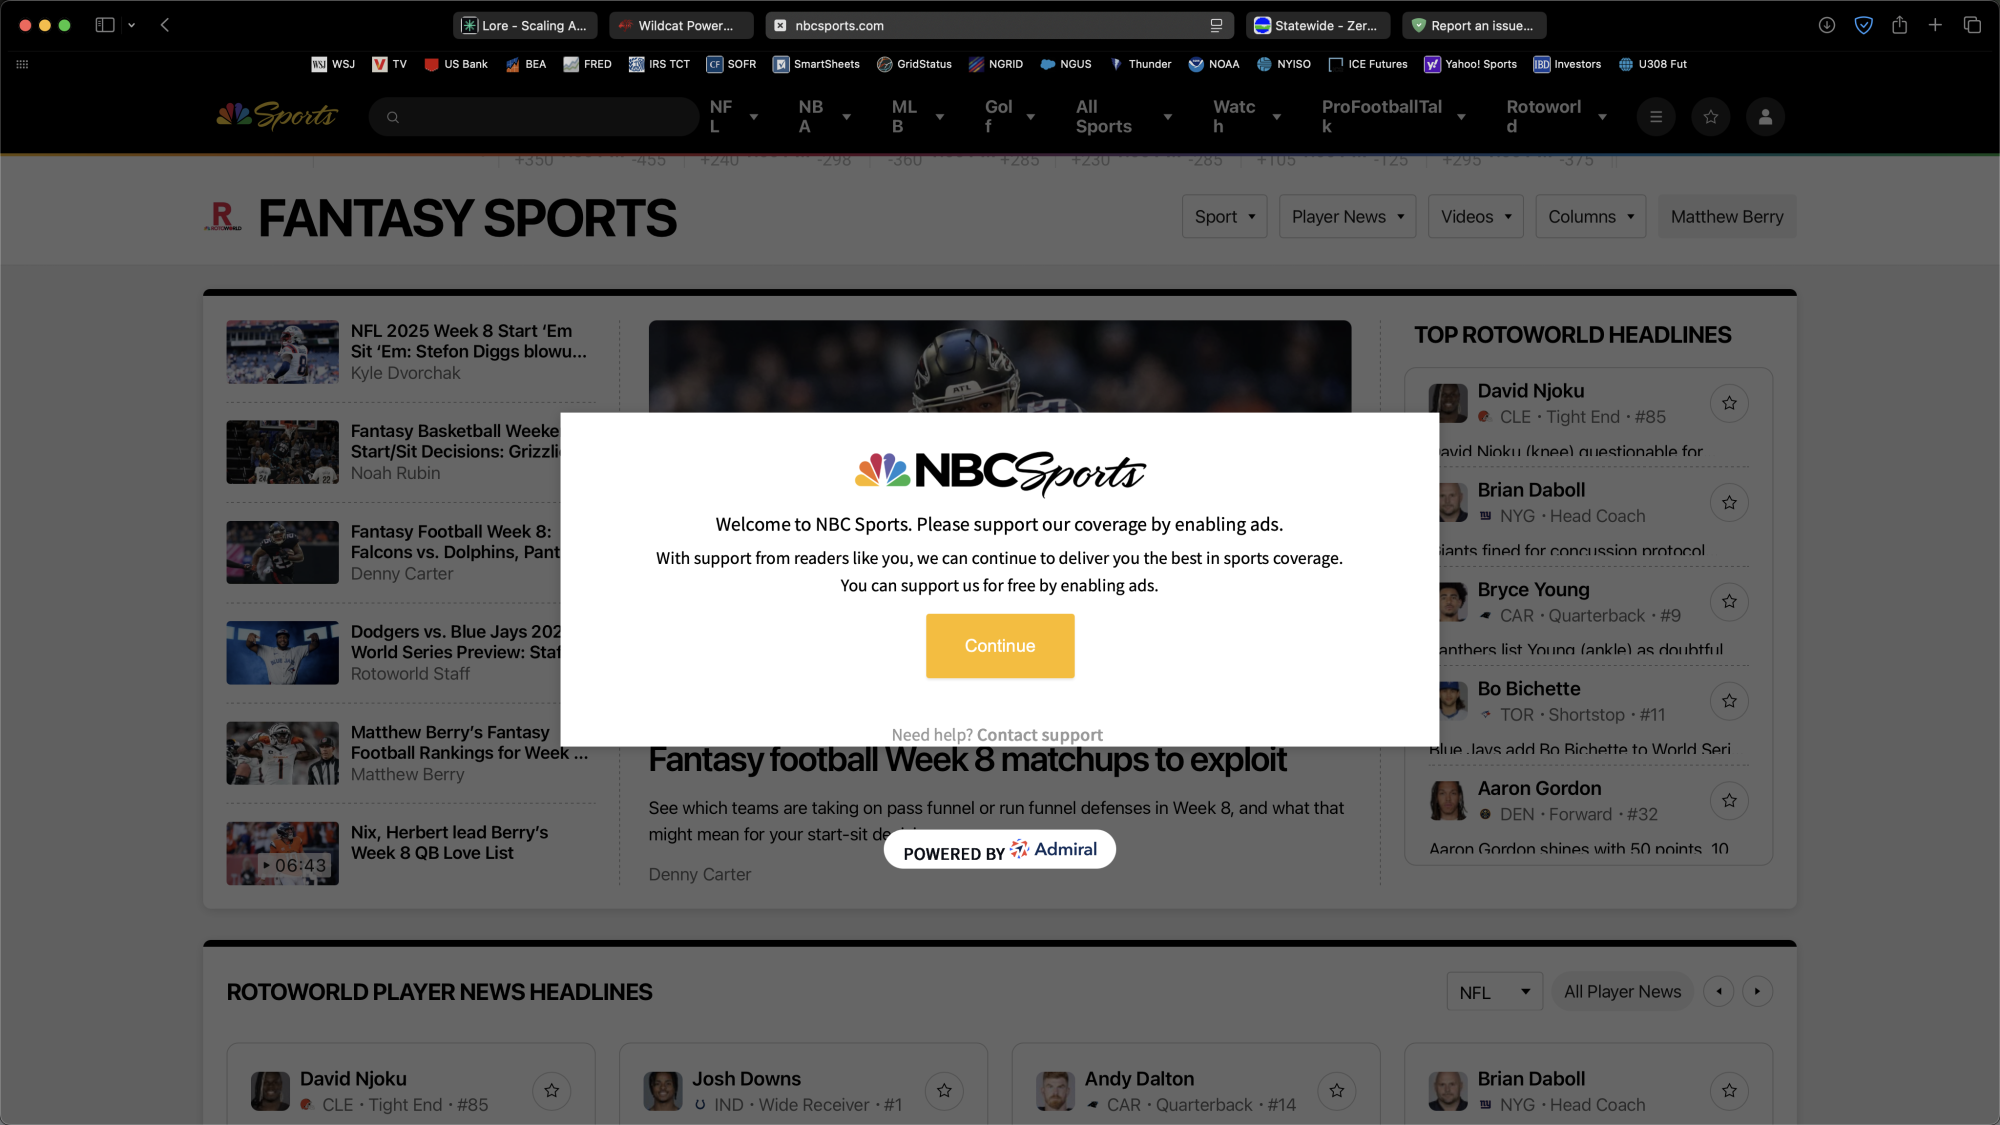Open the user profile icon in header
The width and height of the screenshot is (2000, 1125).
coord(1765,117)
